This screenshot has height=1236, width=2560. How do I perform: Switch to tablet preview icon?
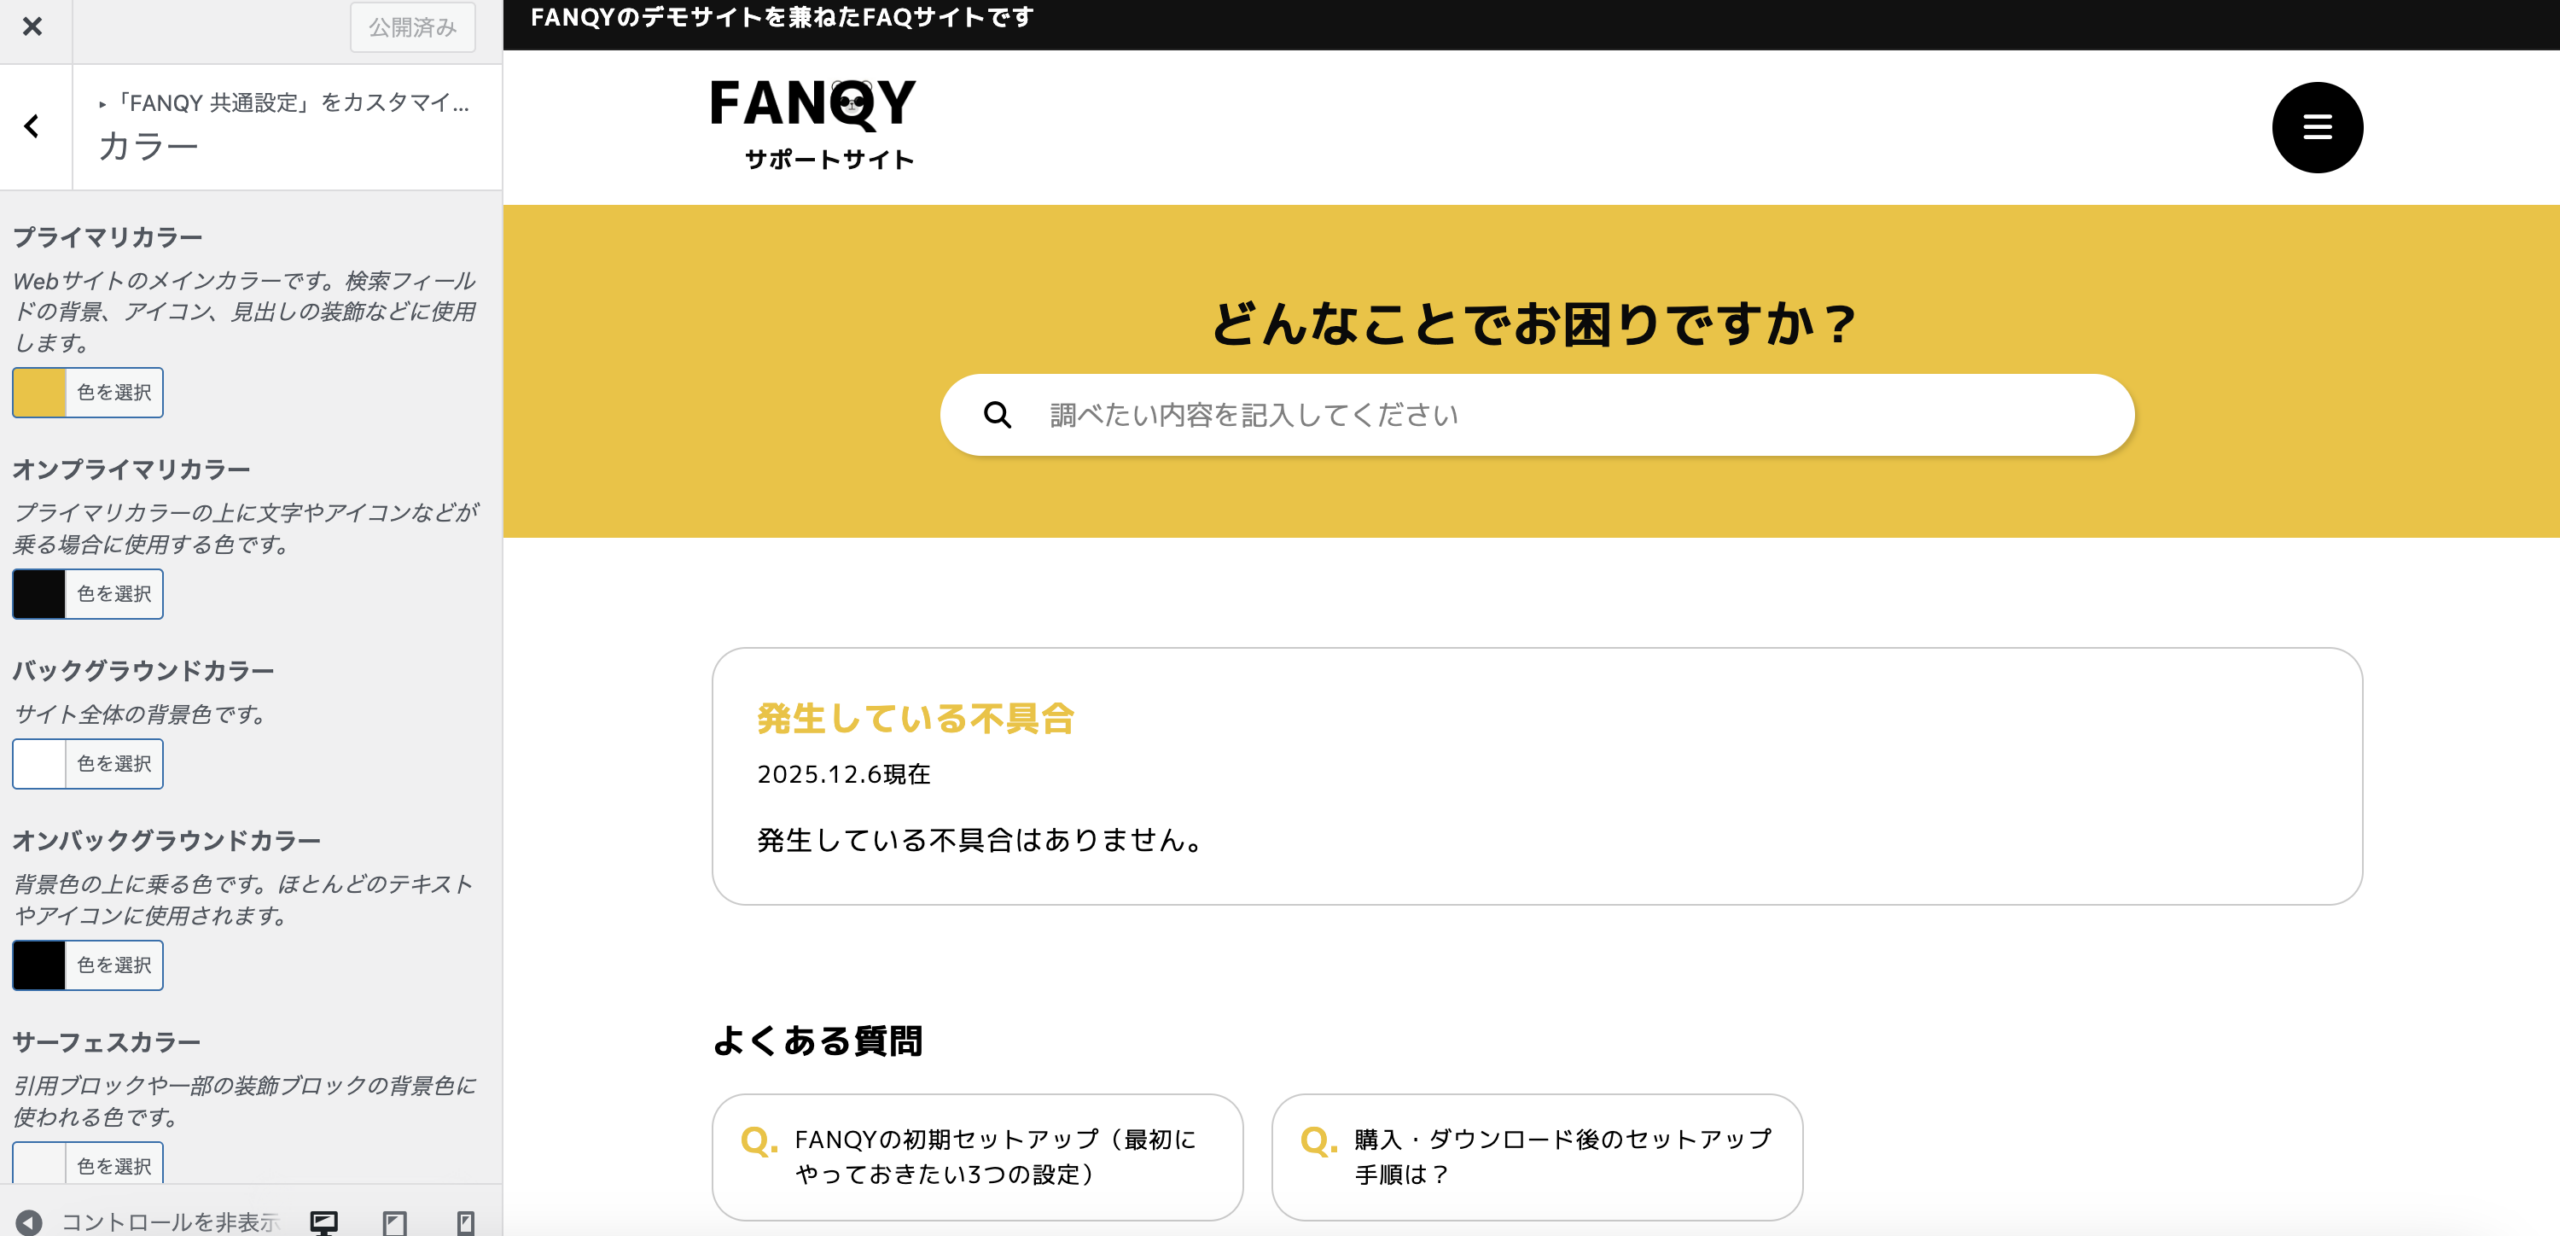click(x=395, y=1221)
